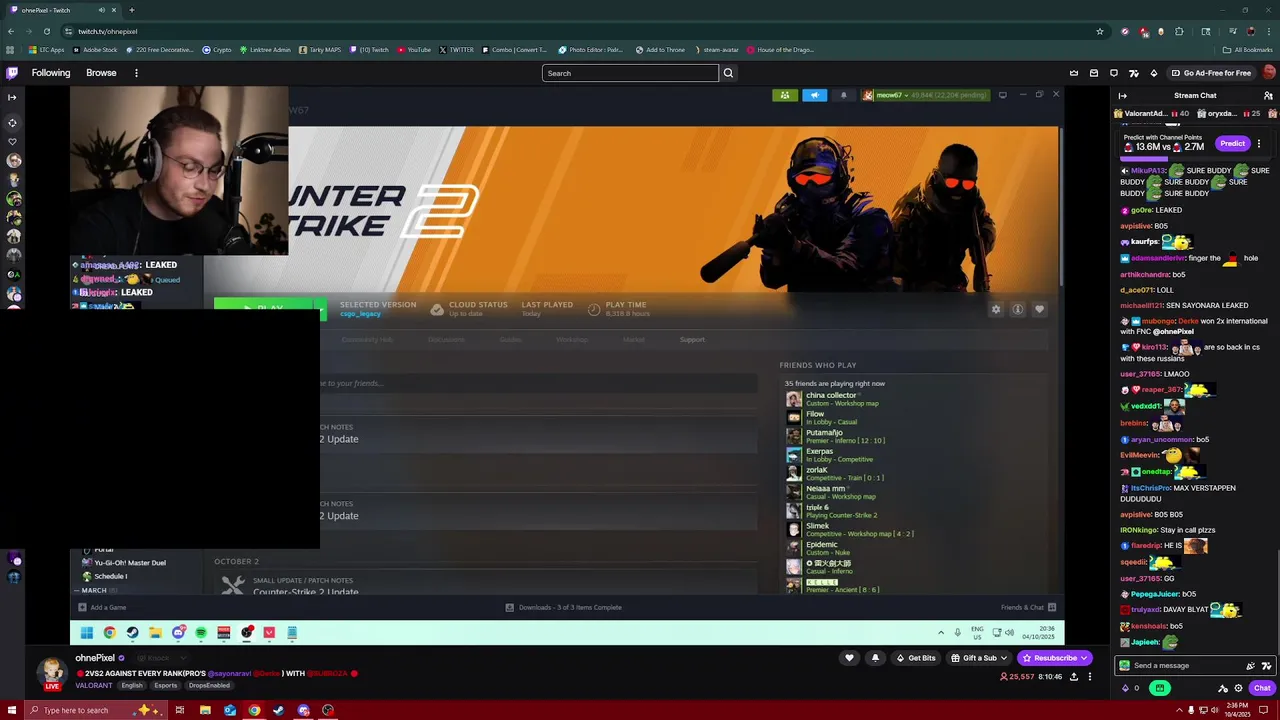
Task: Click the blue announcements megaphone in the streamed Steam window
Action: 814,95
